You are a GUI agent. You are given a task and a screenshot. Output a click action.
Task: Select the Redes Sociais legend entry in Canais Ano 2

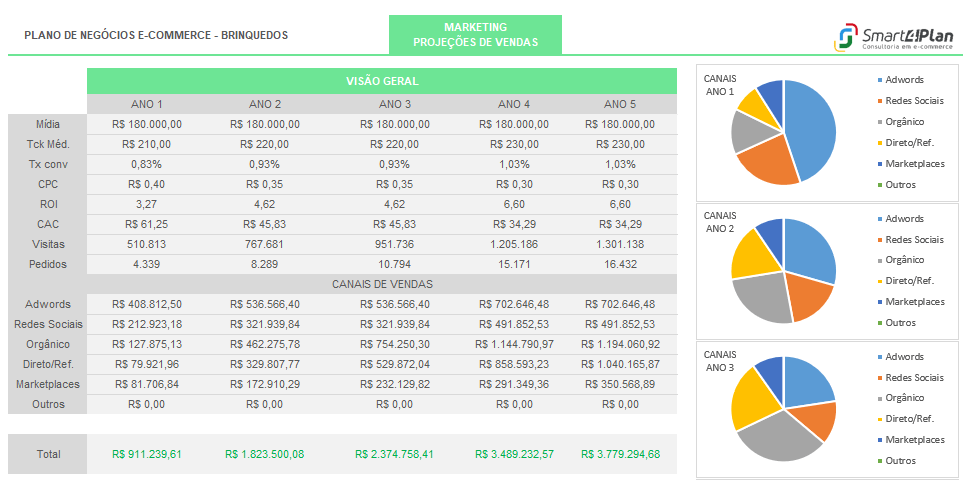(x=914, y=239)
